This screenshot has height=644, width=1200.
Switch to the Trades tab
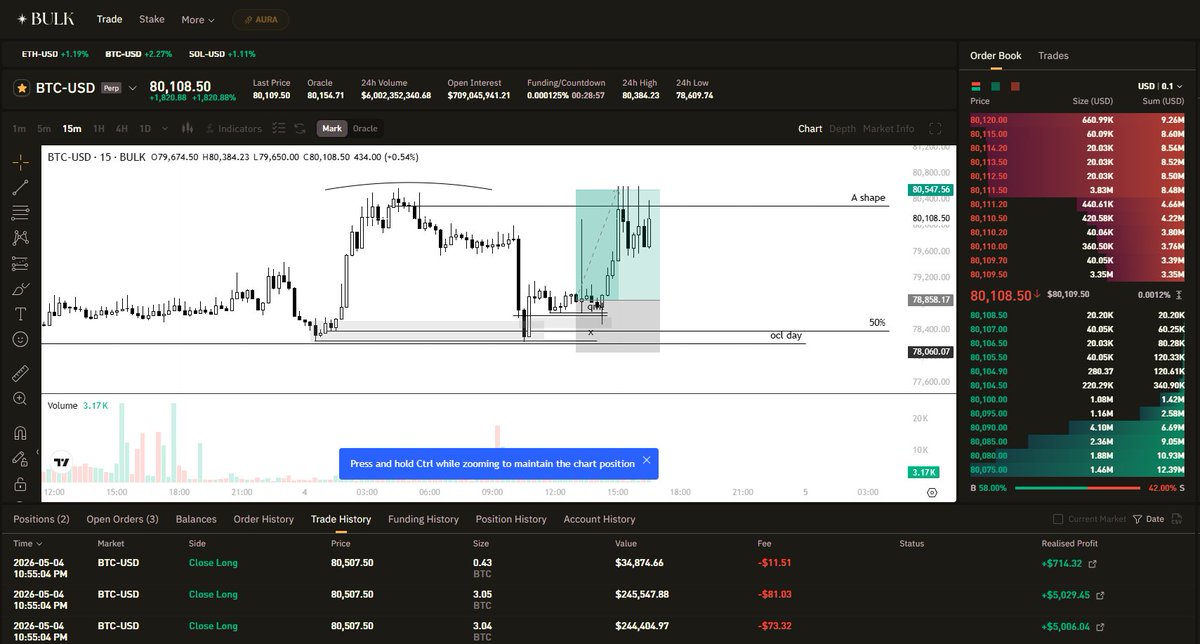[x=1053, y=56]
